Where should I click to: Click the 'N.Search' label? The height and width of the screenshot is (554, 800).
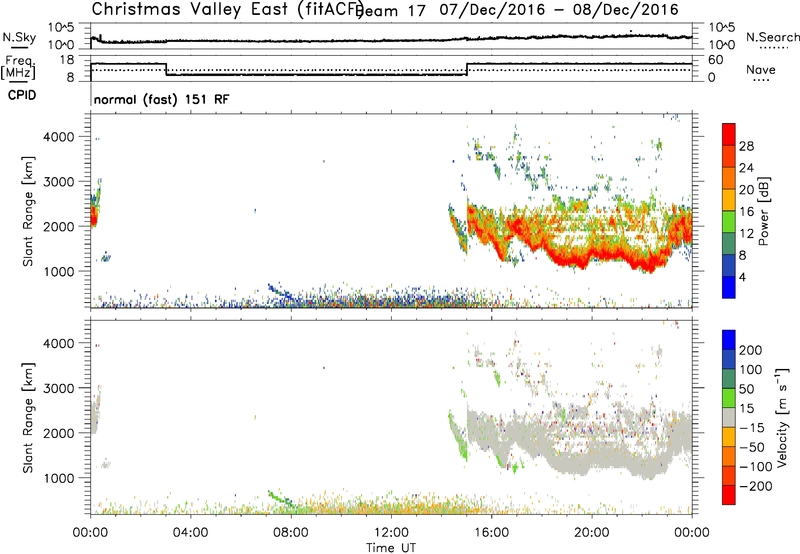(x=772, y=37)
